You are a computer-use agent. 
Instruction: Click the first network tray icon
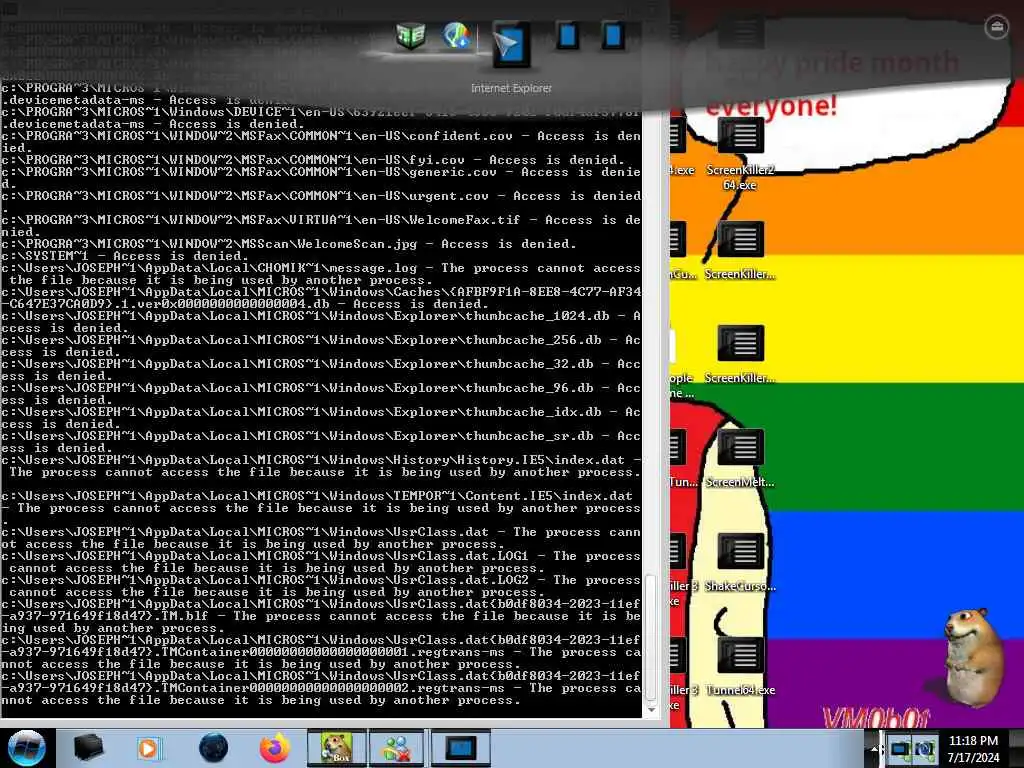[901, 748]
